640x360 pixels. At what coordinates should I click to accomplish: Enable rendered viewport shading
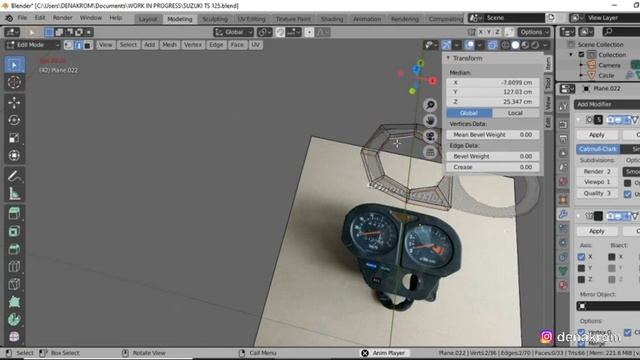tap(535, 45)
